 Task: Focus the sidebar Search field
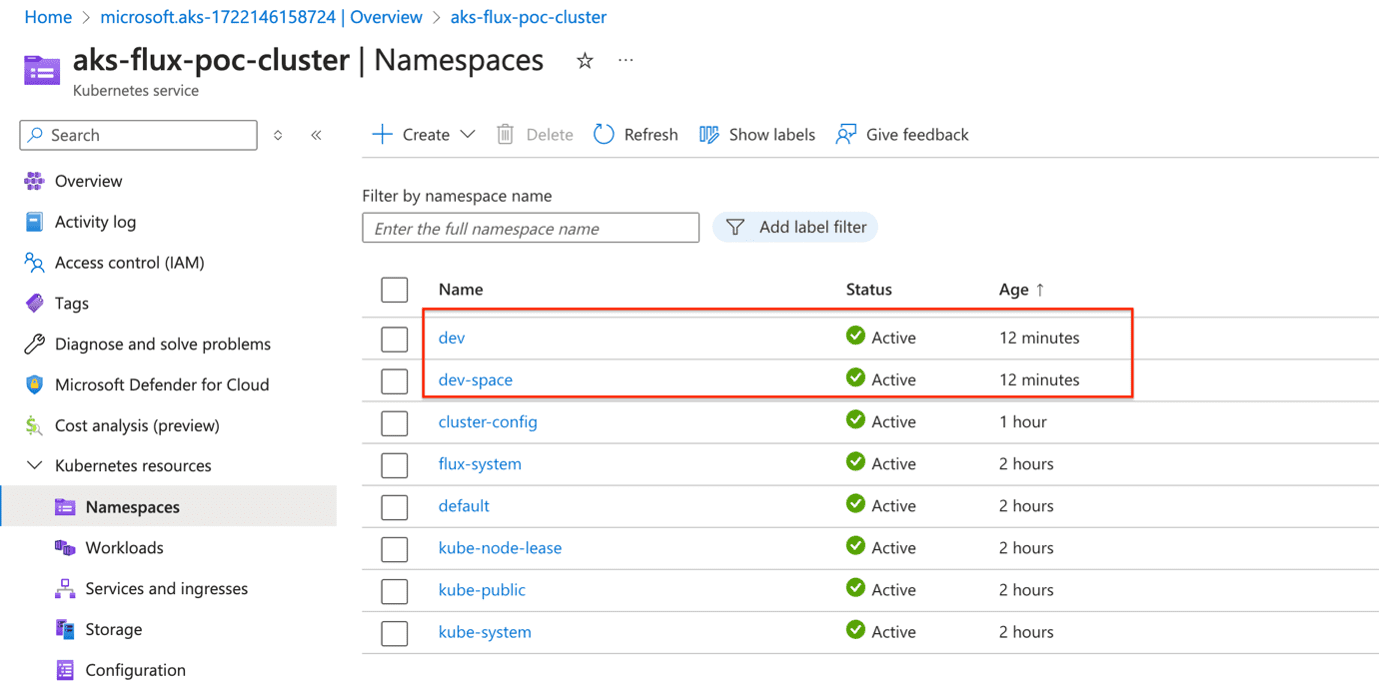139,135
